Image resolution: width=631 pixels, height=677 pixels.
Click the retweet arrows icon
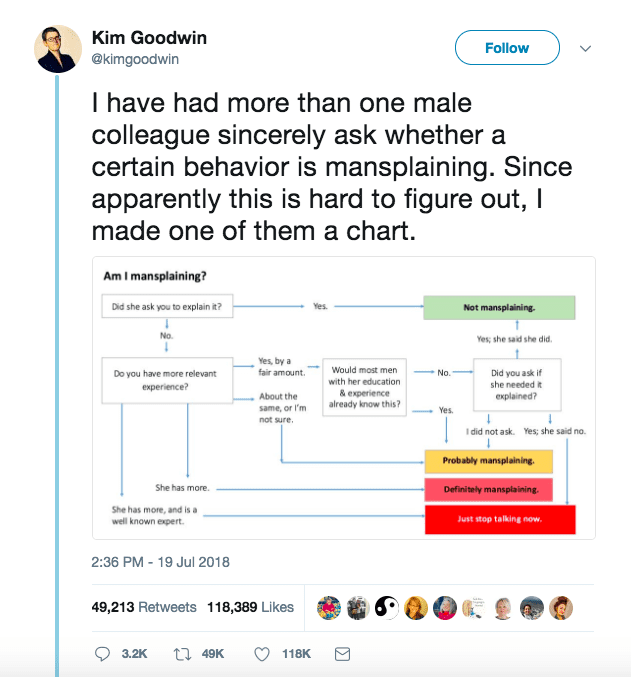pyautogui.click(x=182, y=654)
